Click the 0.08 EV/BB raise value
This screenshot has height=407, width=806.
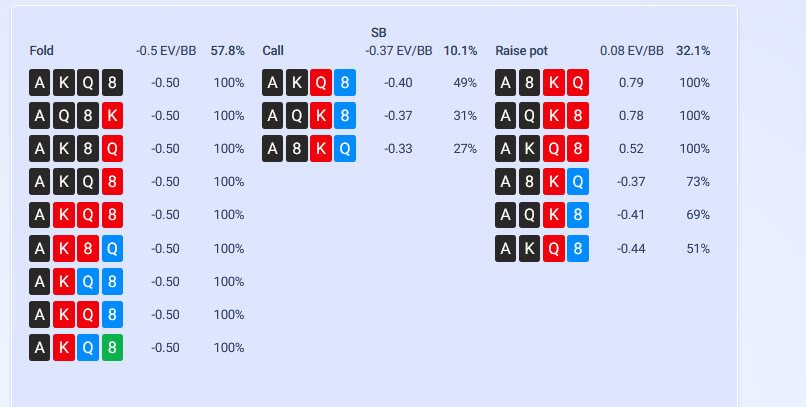point(632,51)
